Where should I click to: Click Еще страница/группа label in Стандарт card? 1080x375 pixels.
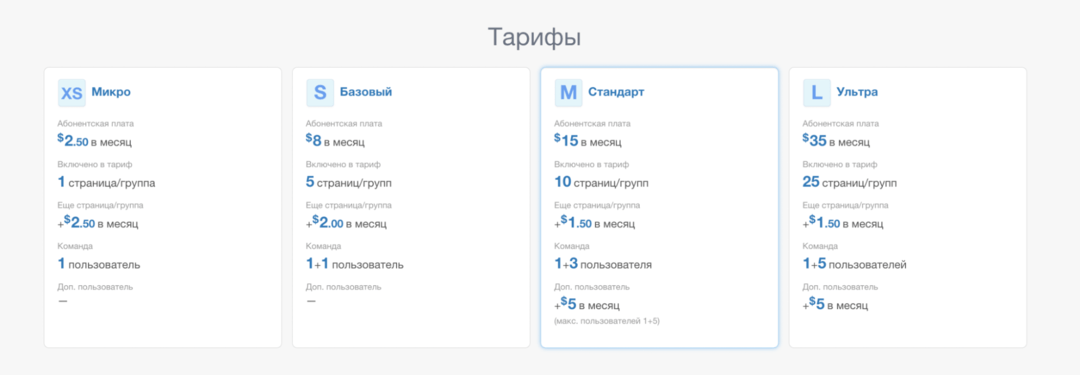click(597, 205)
